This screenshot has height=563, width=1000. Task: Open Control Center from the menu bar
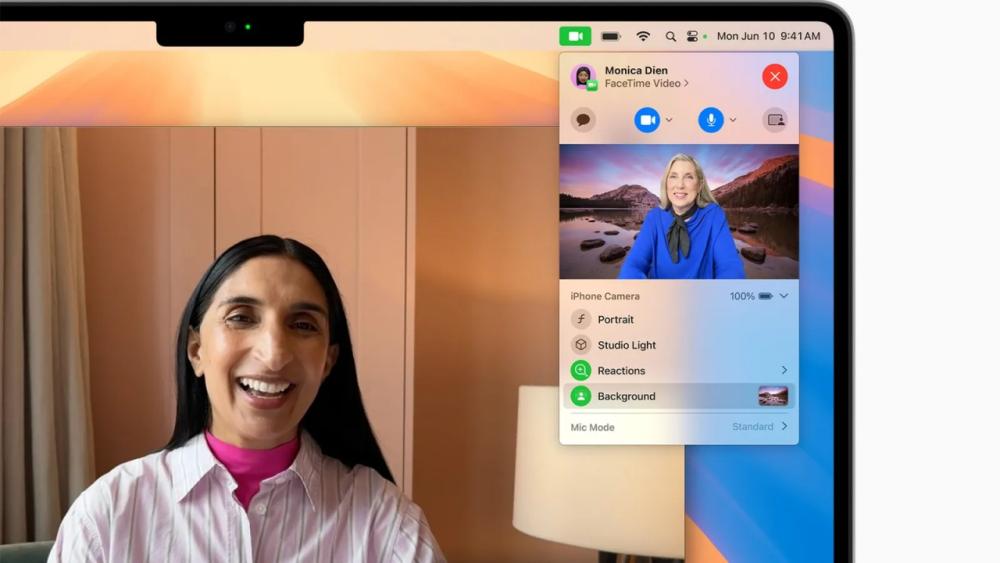tap(692, 36)
